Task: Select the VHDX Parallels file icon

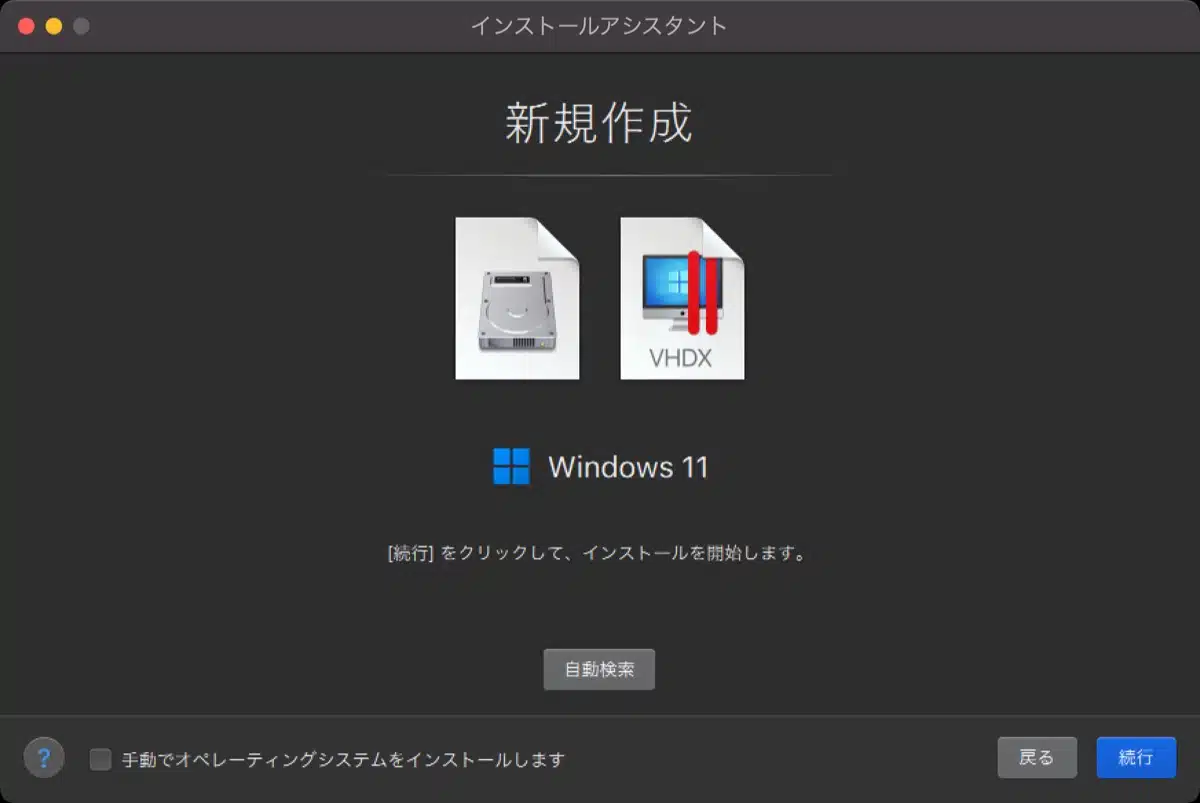Action: point(682,298)
